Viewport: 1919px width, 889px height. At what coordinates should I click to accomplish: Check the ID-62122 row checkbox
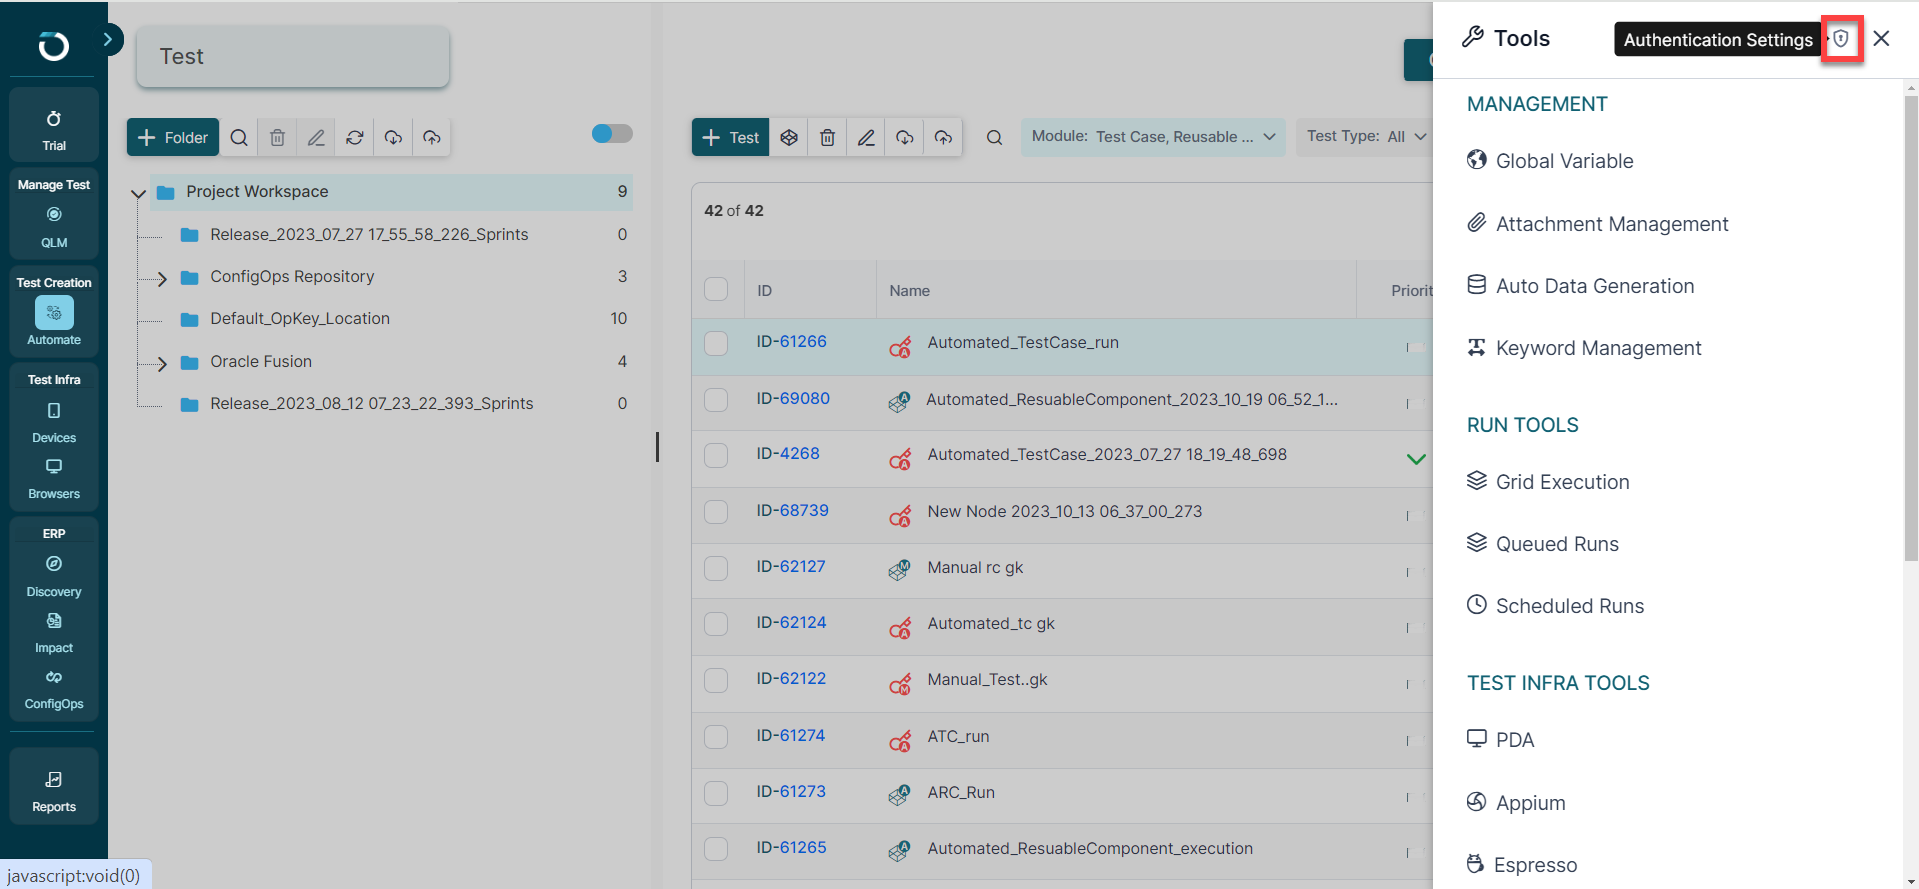pyautogui.click(x=716, y=680)
